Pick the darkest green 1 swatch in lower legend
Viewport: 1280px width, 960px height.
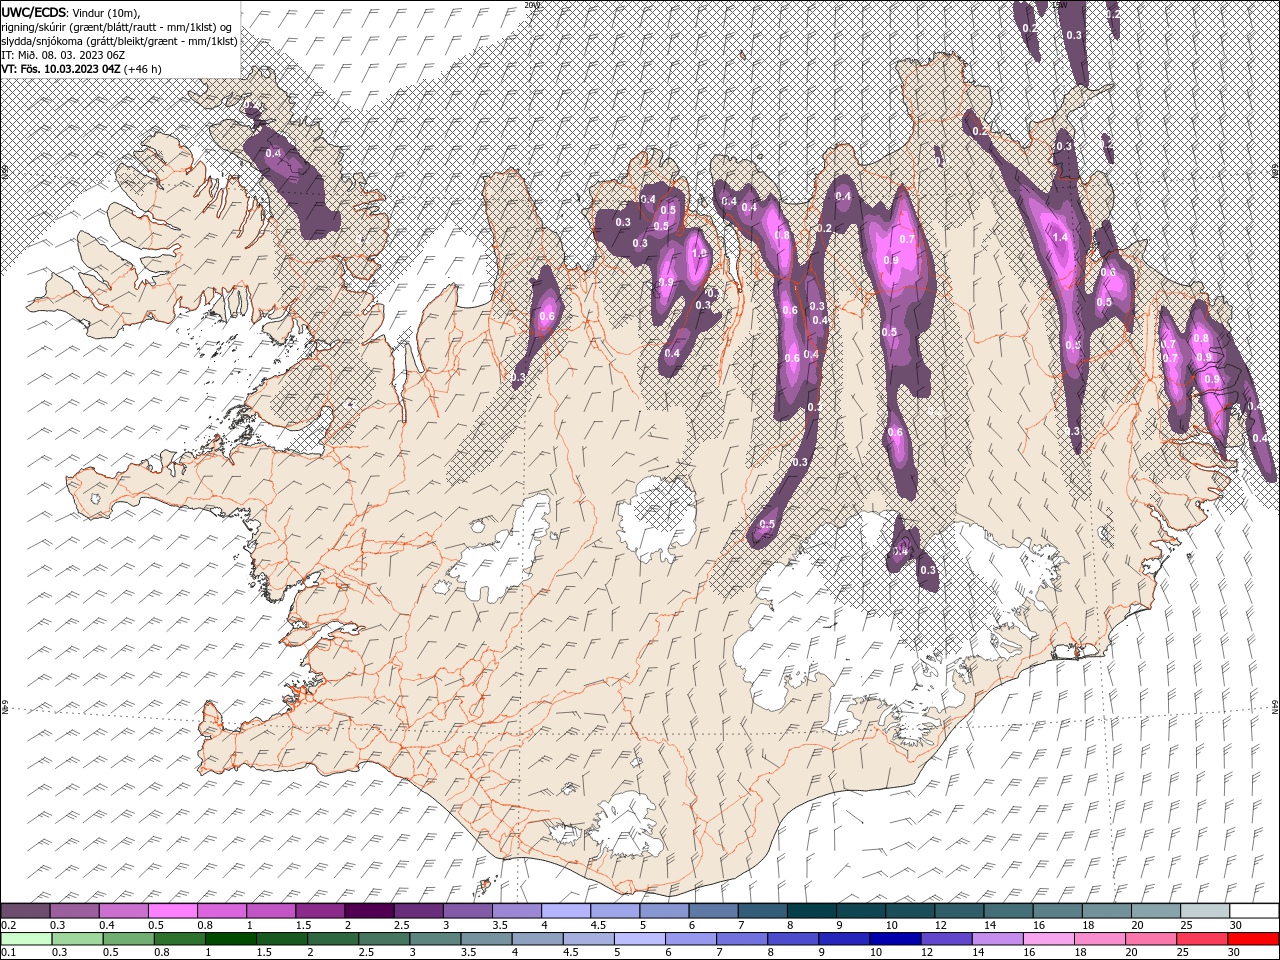coord(230,939)
